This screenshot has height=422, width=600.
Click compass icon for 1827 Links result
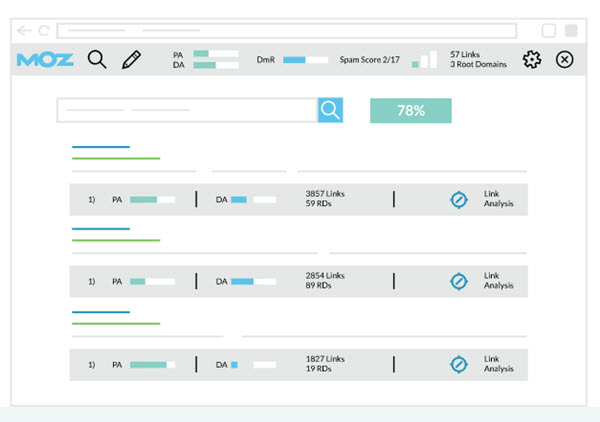(458, 365)
